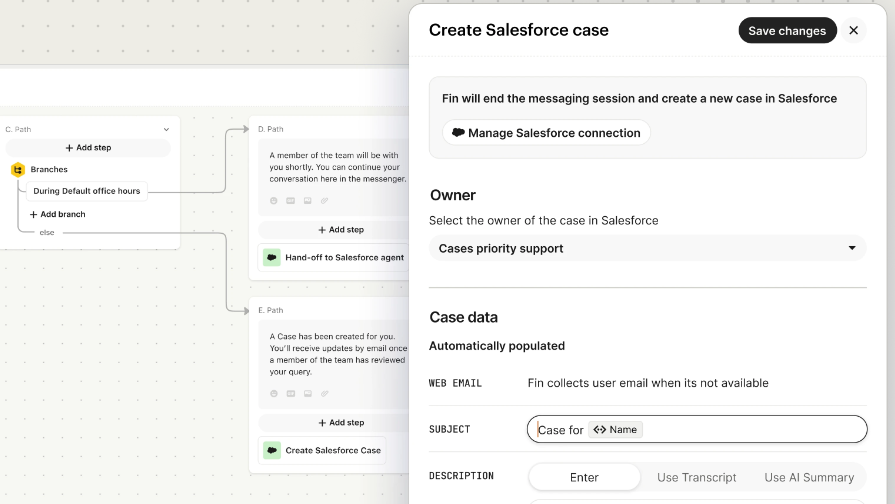This screenshot has width=895, height=504.
Task: Choose Use AI Summary for description
Action: pyautogui.click(x=808, y=477)
